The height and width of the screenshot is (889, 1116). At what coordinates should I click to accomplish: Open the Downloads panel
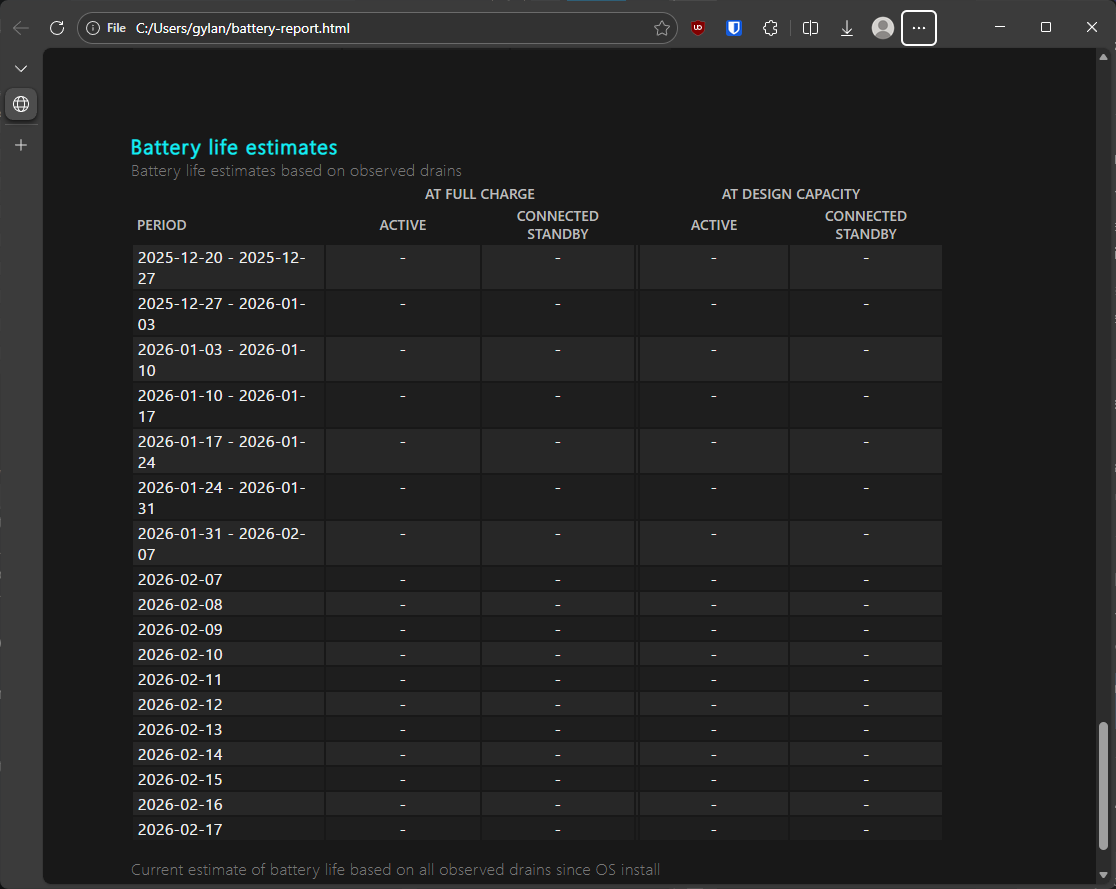click(x=847, y=28)
